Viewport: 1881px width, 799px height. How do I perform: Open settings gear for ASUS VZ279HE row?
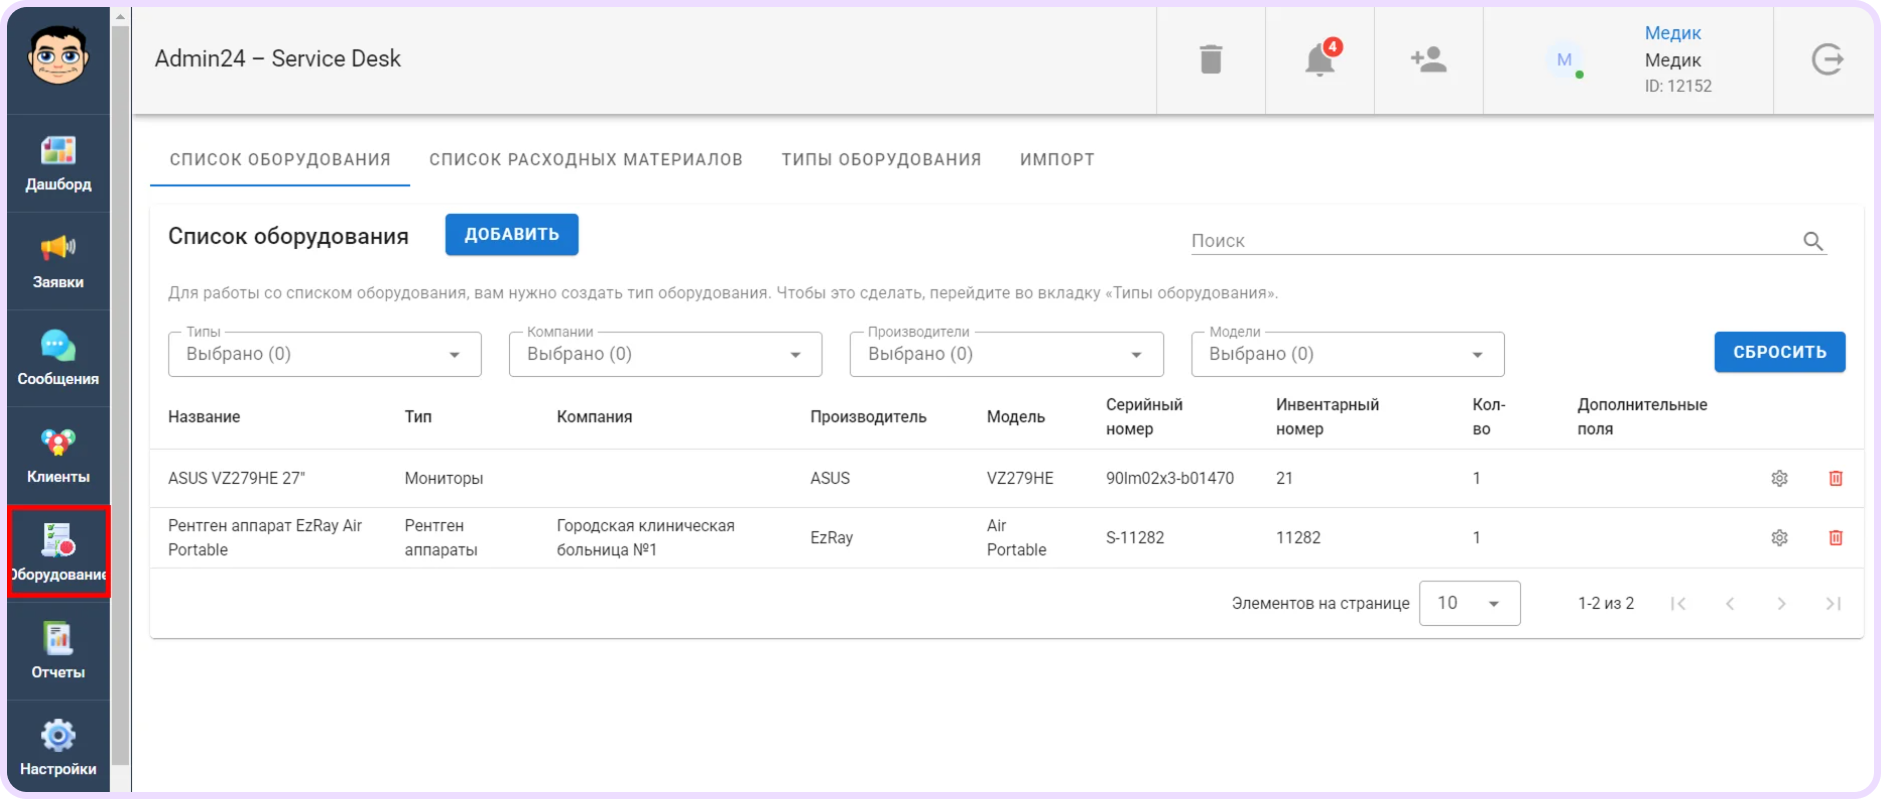click(x=1779, y=478)
